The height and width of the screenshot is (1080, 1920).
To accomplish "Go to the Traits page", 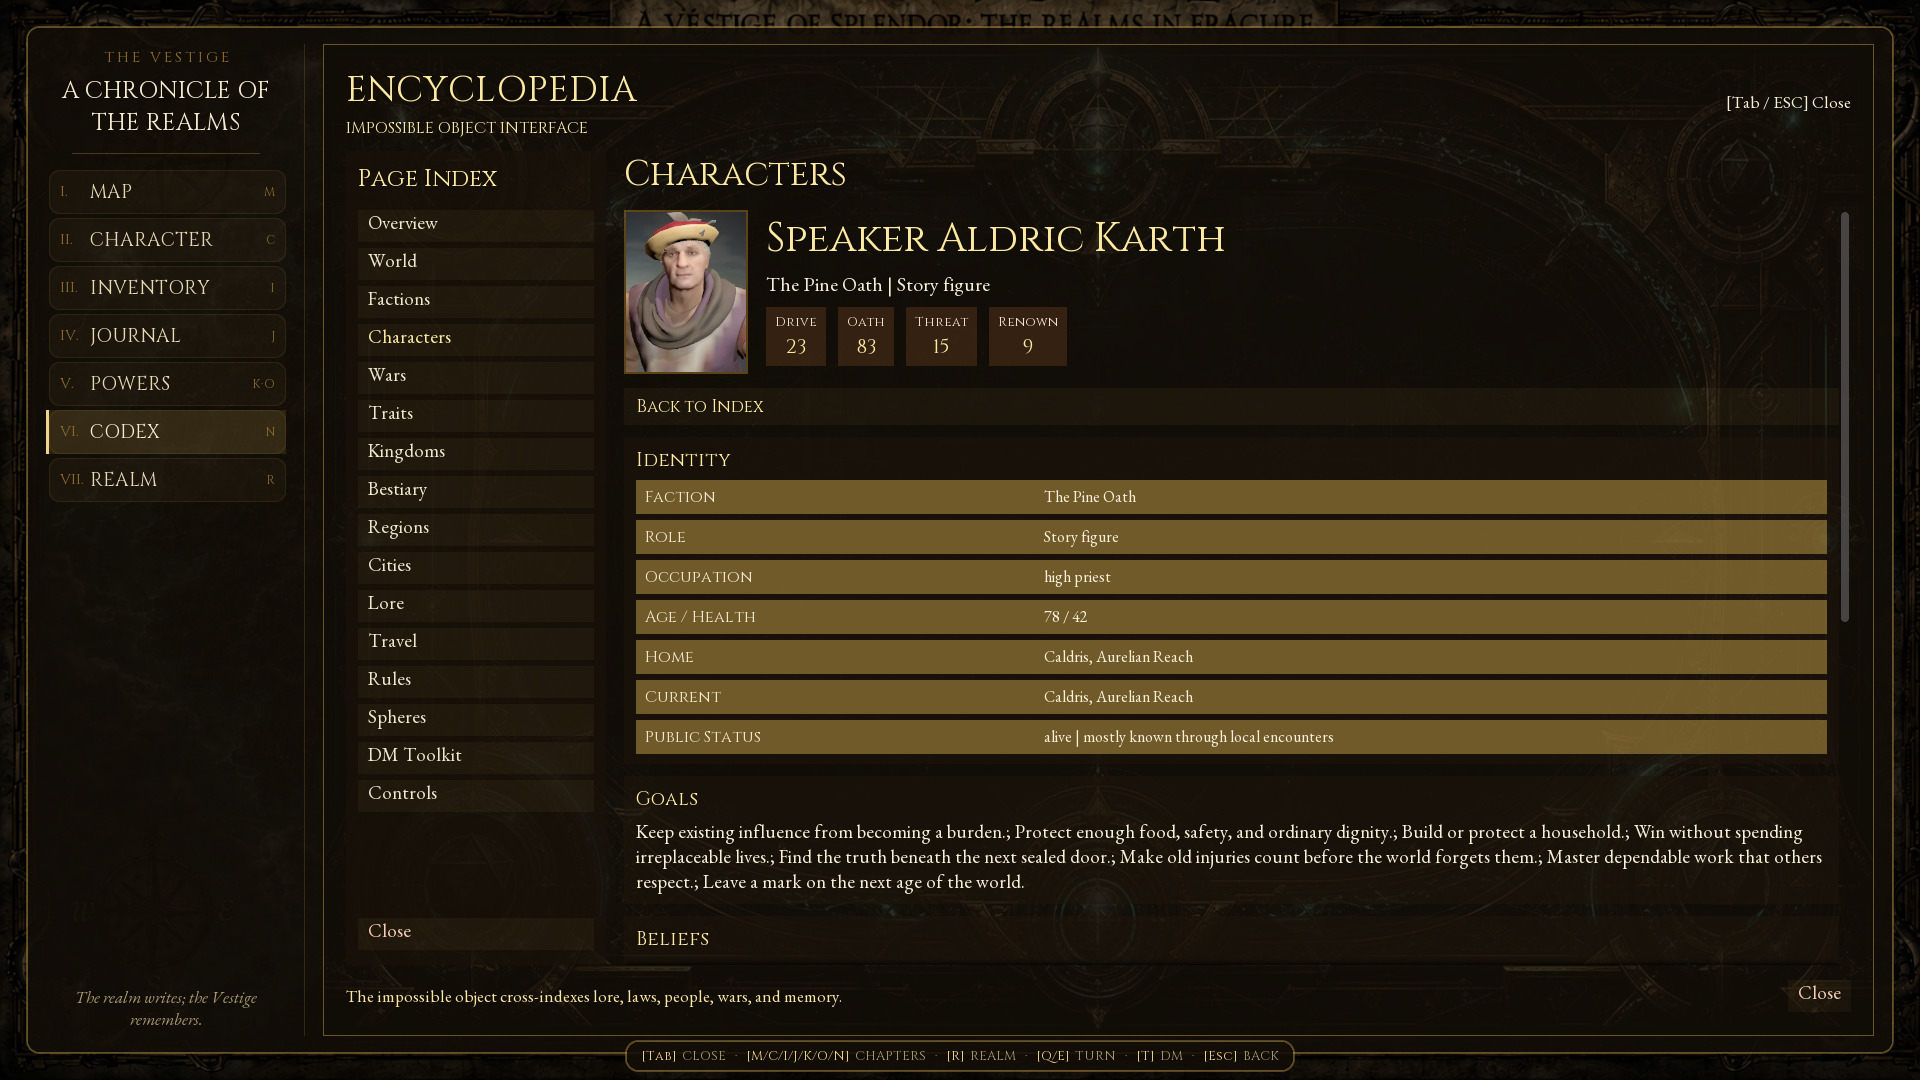I will (475, 414).
